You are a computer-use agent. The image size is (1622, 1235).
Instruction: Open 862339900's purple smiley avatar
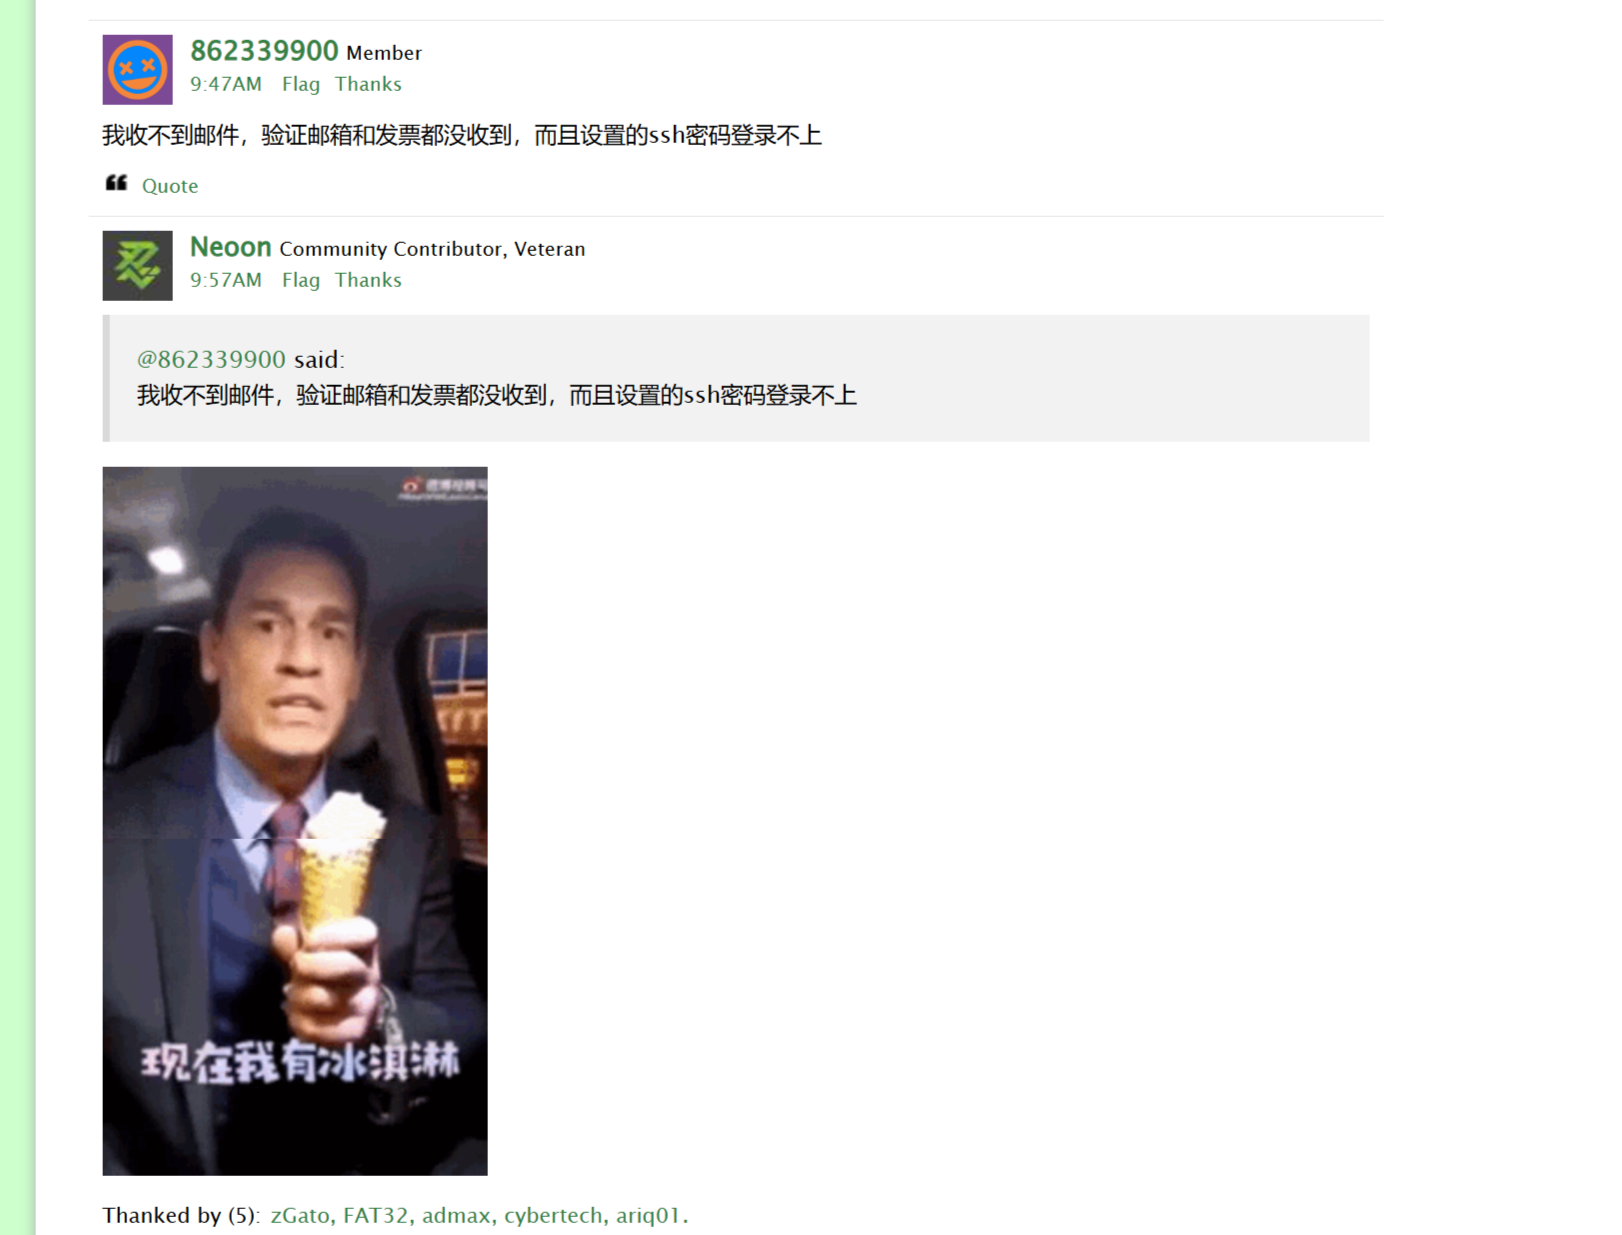tap(137, 70)
